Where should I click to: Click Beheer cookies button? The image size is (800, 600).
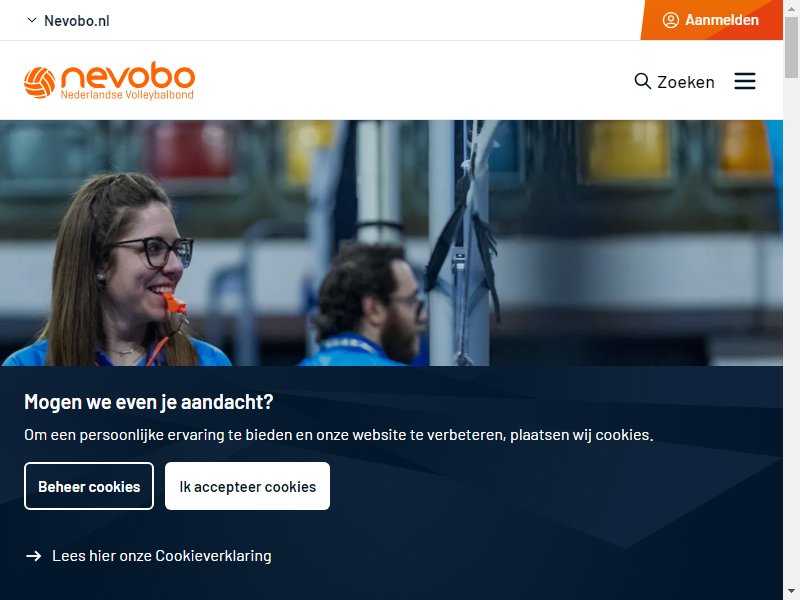(x=89, y=486)
